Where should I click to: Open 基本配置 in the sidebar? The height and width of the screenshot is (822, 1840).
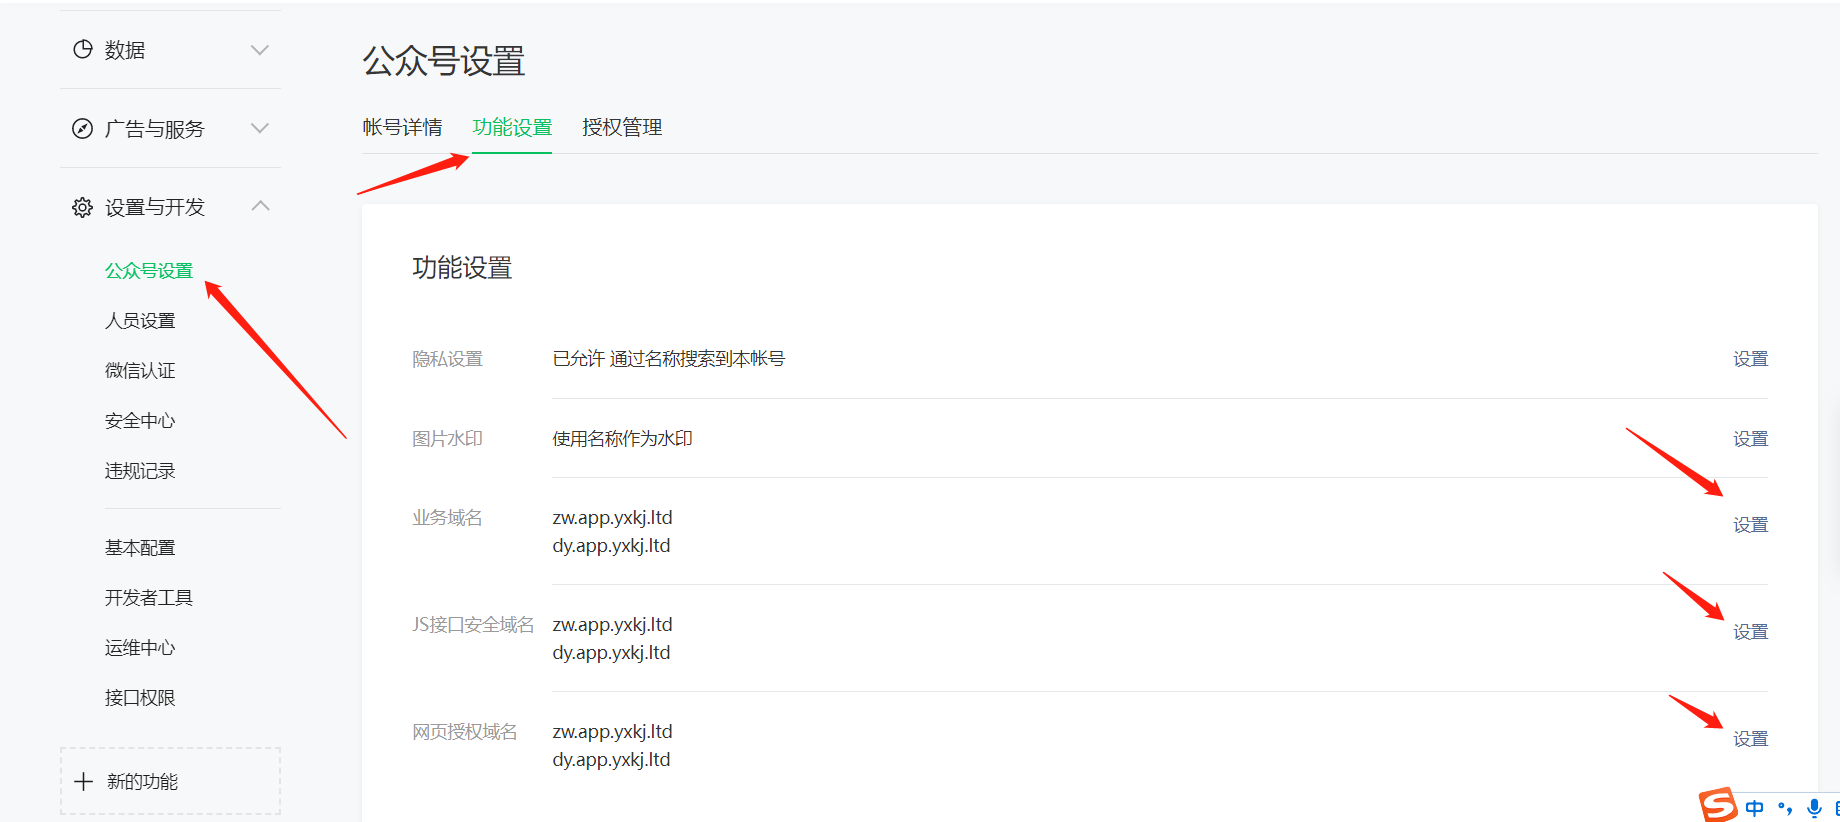pos(140,547)
